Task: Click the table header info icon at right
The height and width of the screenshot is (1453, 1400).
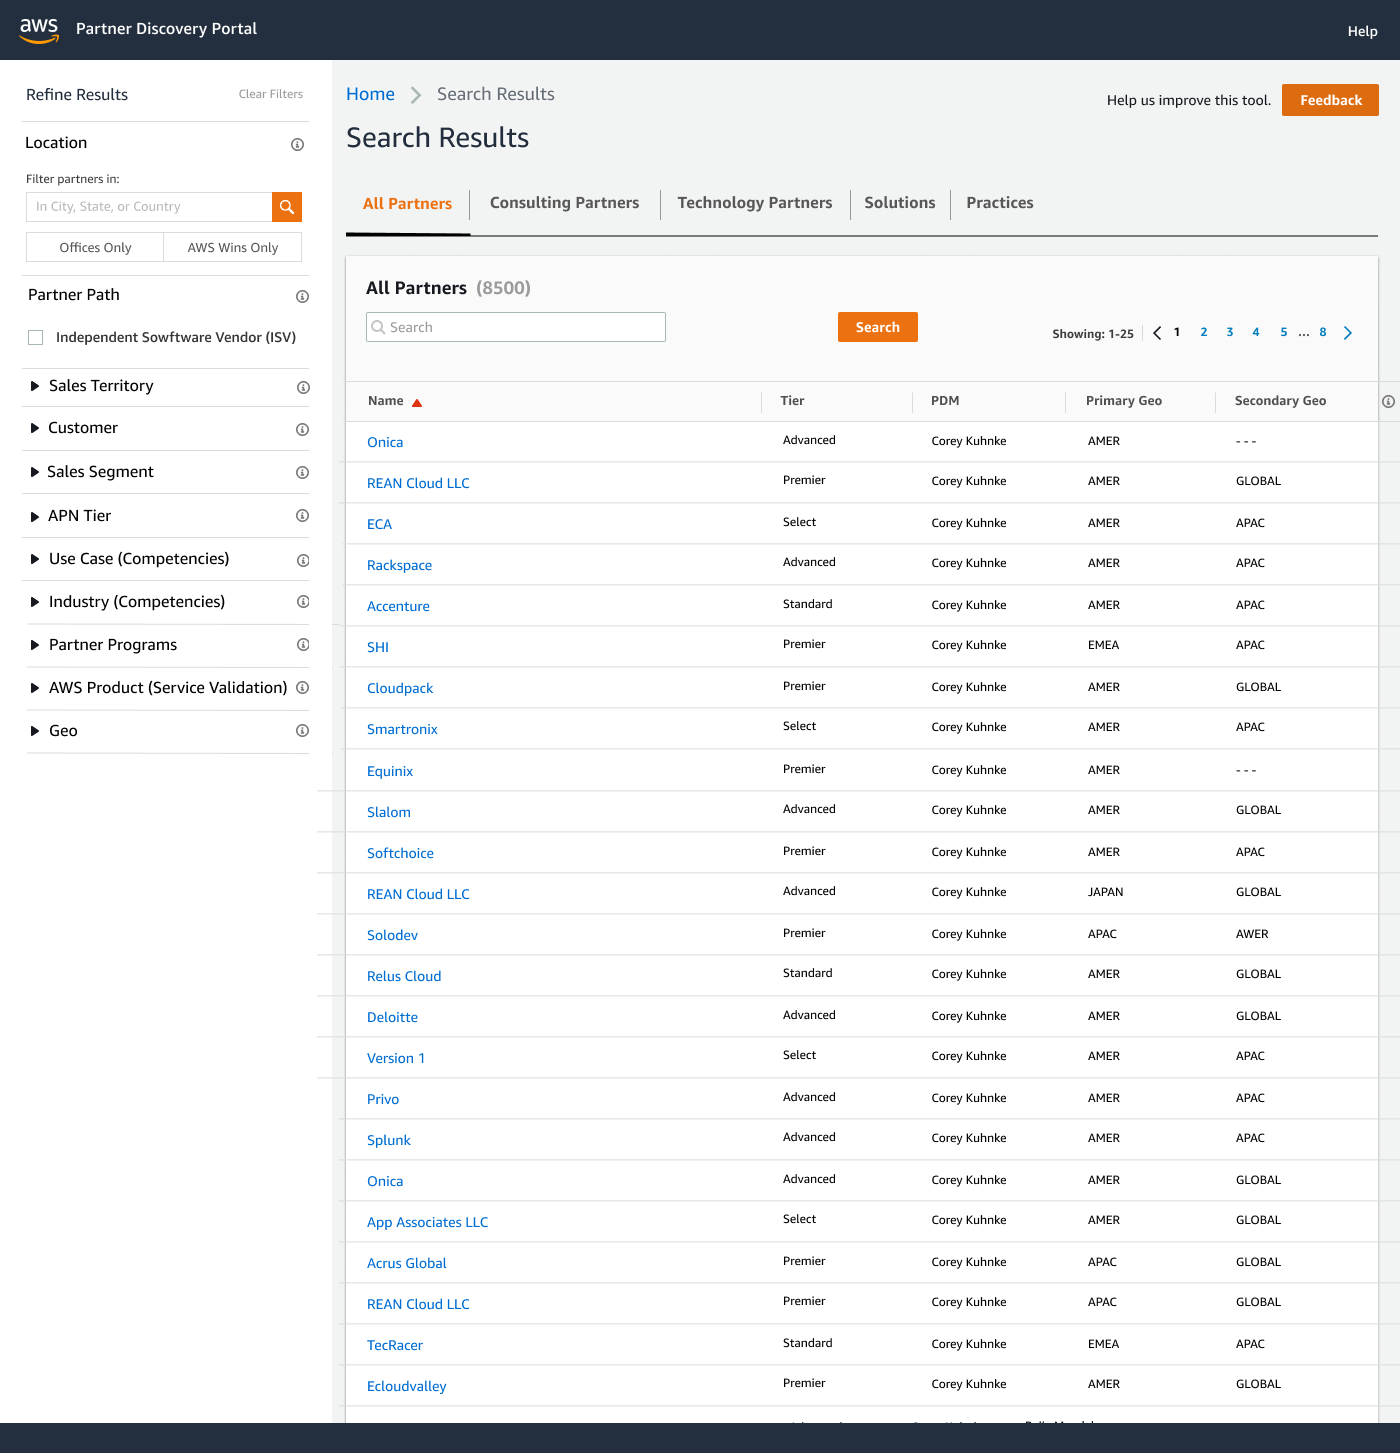Action: pyautogui.click(x=1388, y=402)
